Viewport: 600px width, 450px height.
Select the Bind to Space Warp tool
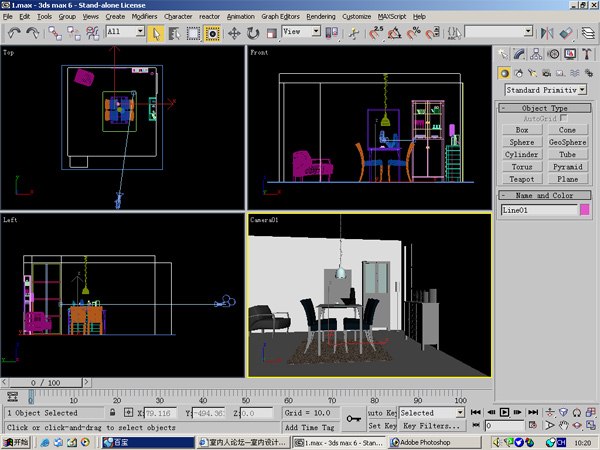pyautogui.click(x=93, y=33)
